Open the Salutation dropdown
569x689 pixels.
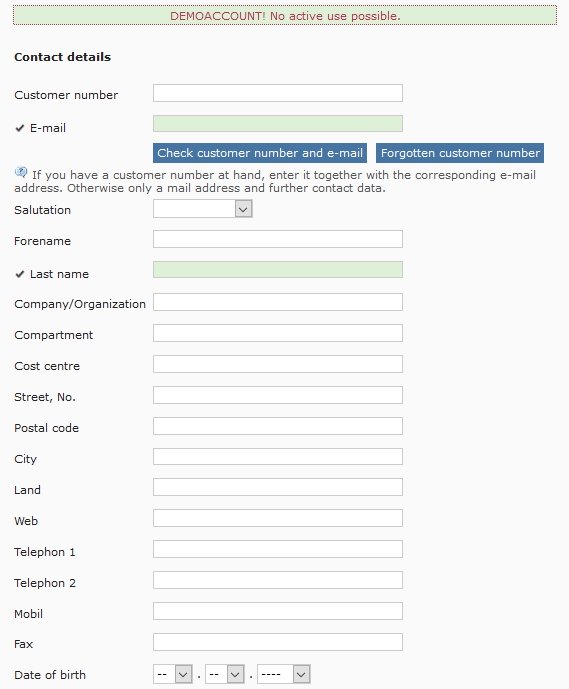coord(203,209)
